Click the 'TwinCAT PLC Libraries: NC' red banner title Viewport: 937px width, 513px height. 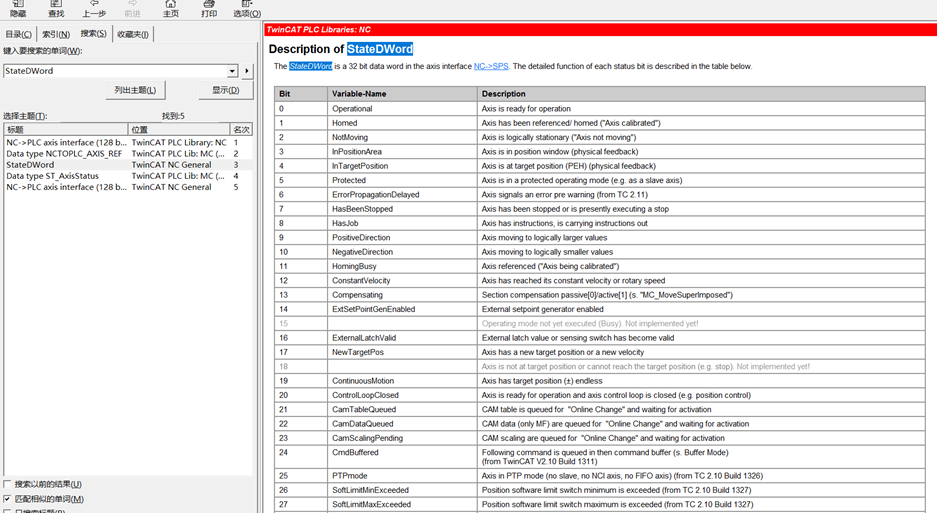[319, 29]
